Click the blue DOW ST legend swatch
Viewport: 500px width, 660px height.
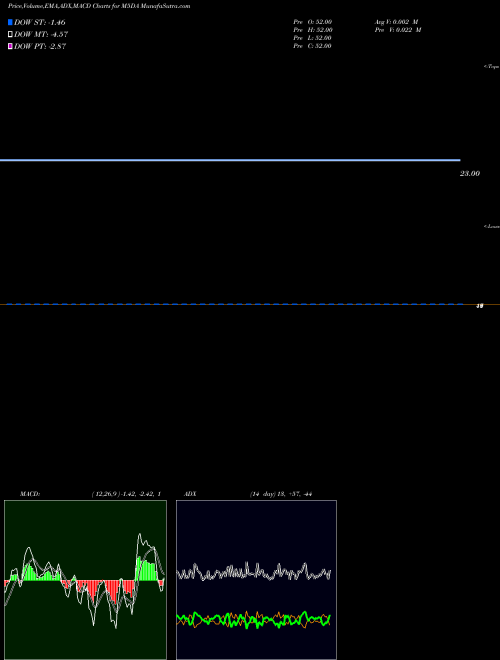click(10, 22)
